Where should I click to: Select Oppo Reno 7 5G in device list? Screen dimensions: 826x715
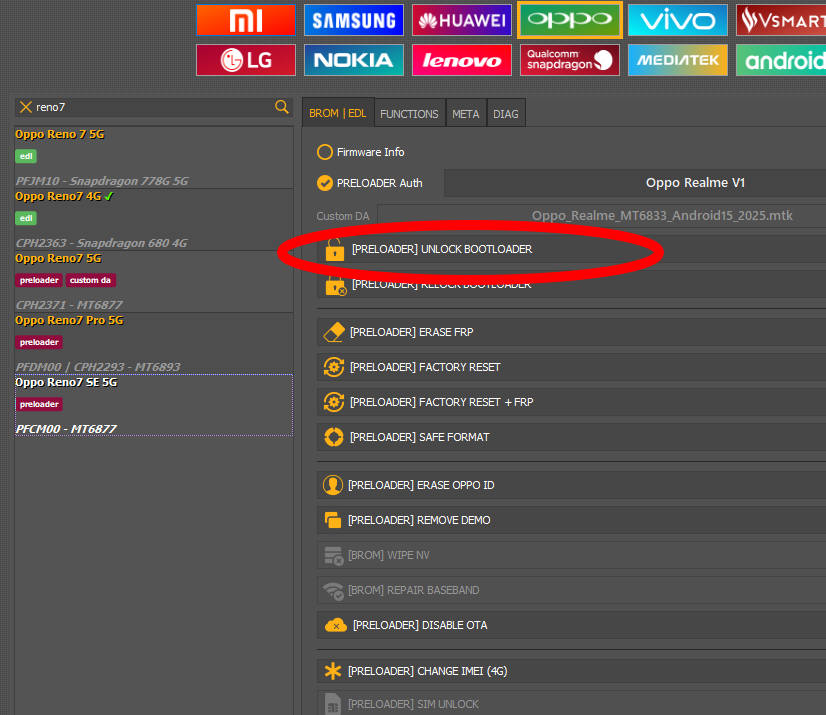(154, 158)
